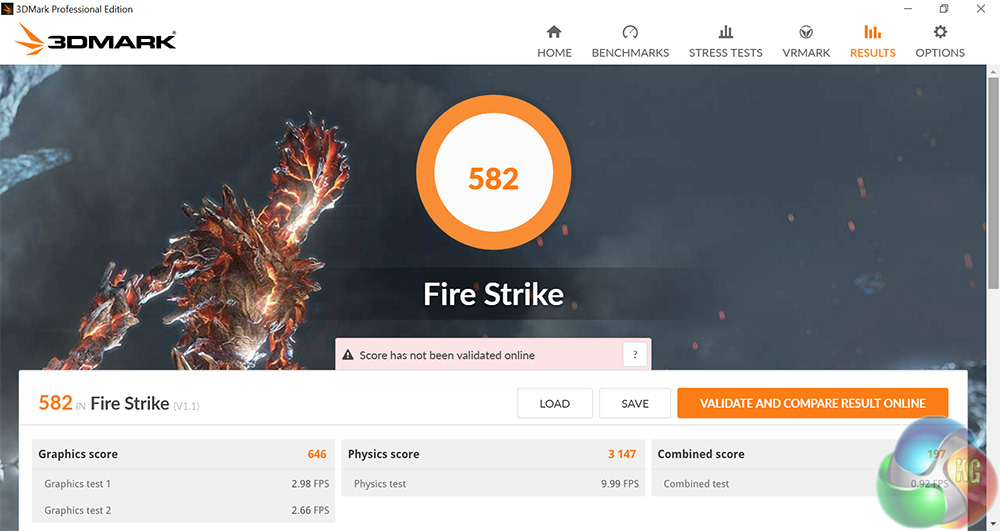Viewport: 1000px width, 531px height.
Task: Click Validate and Compare Result Online
Action: [x=812, y=404]
